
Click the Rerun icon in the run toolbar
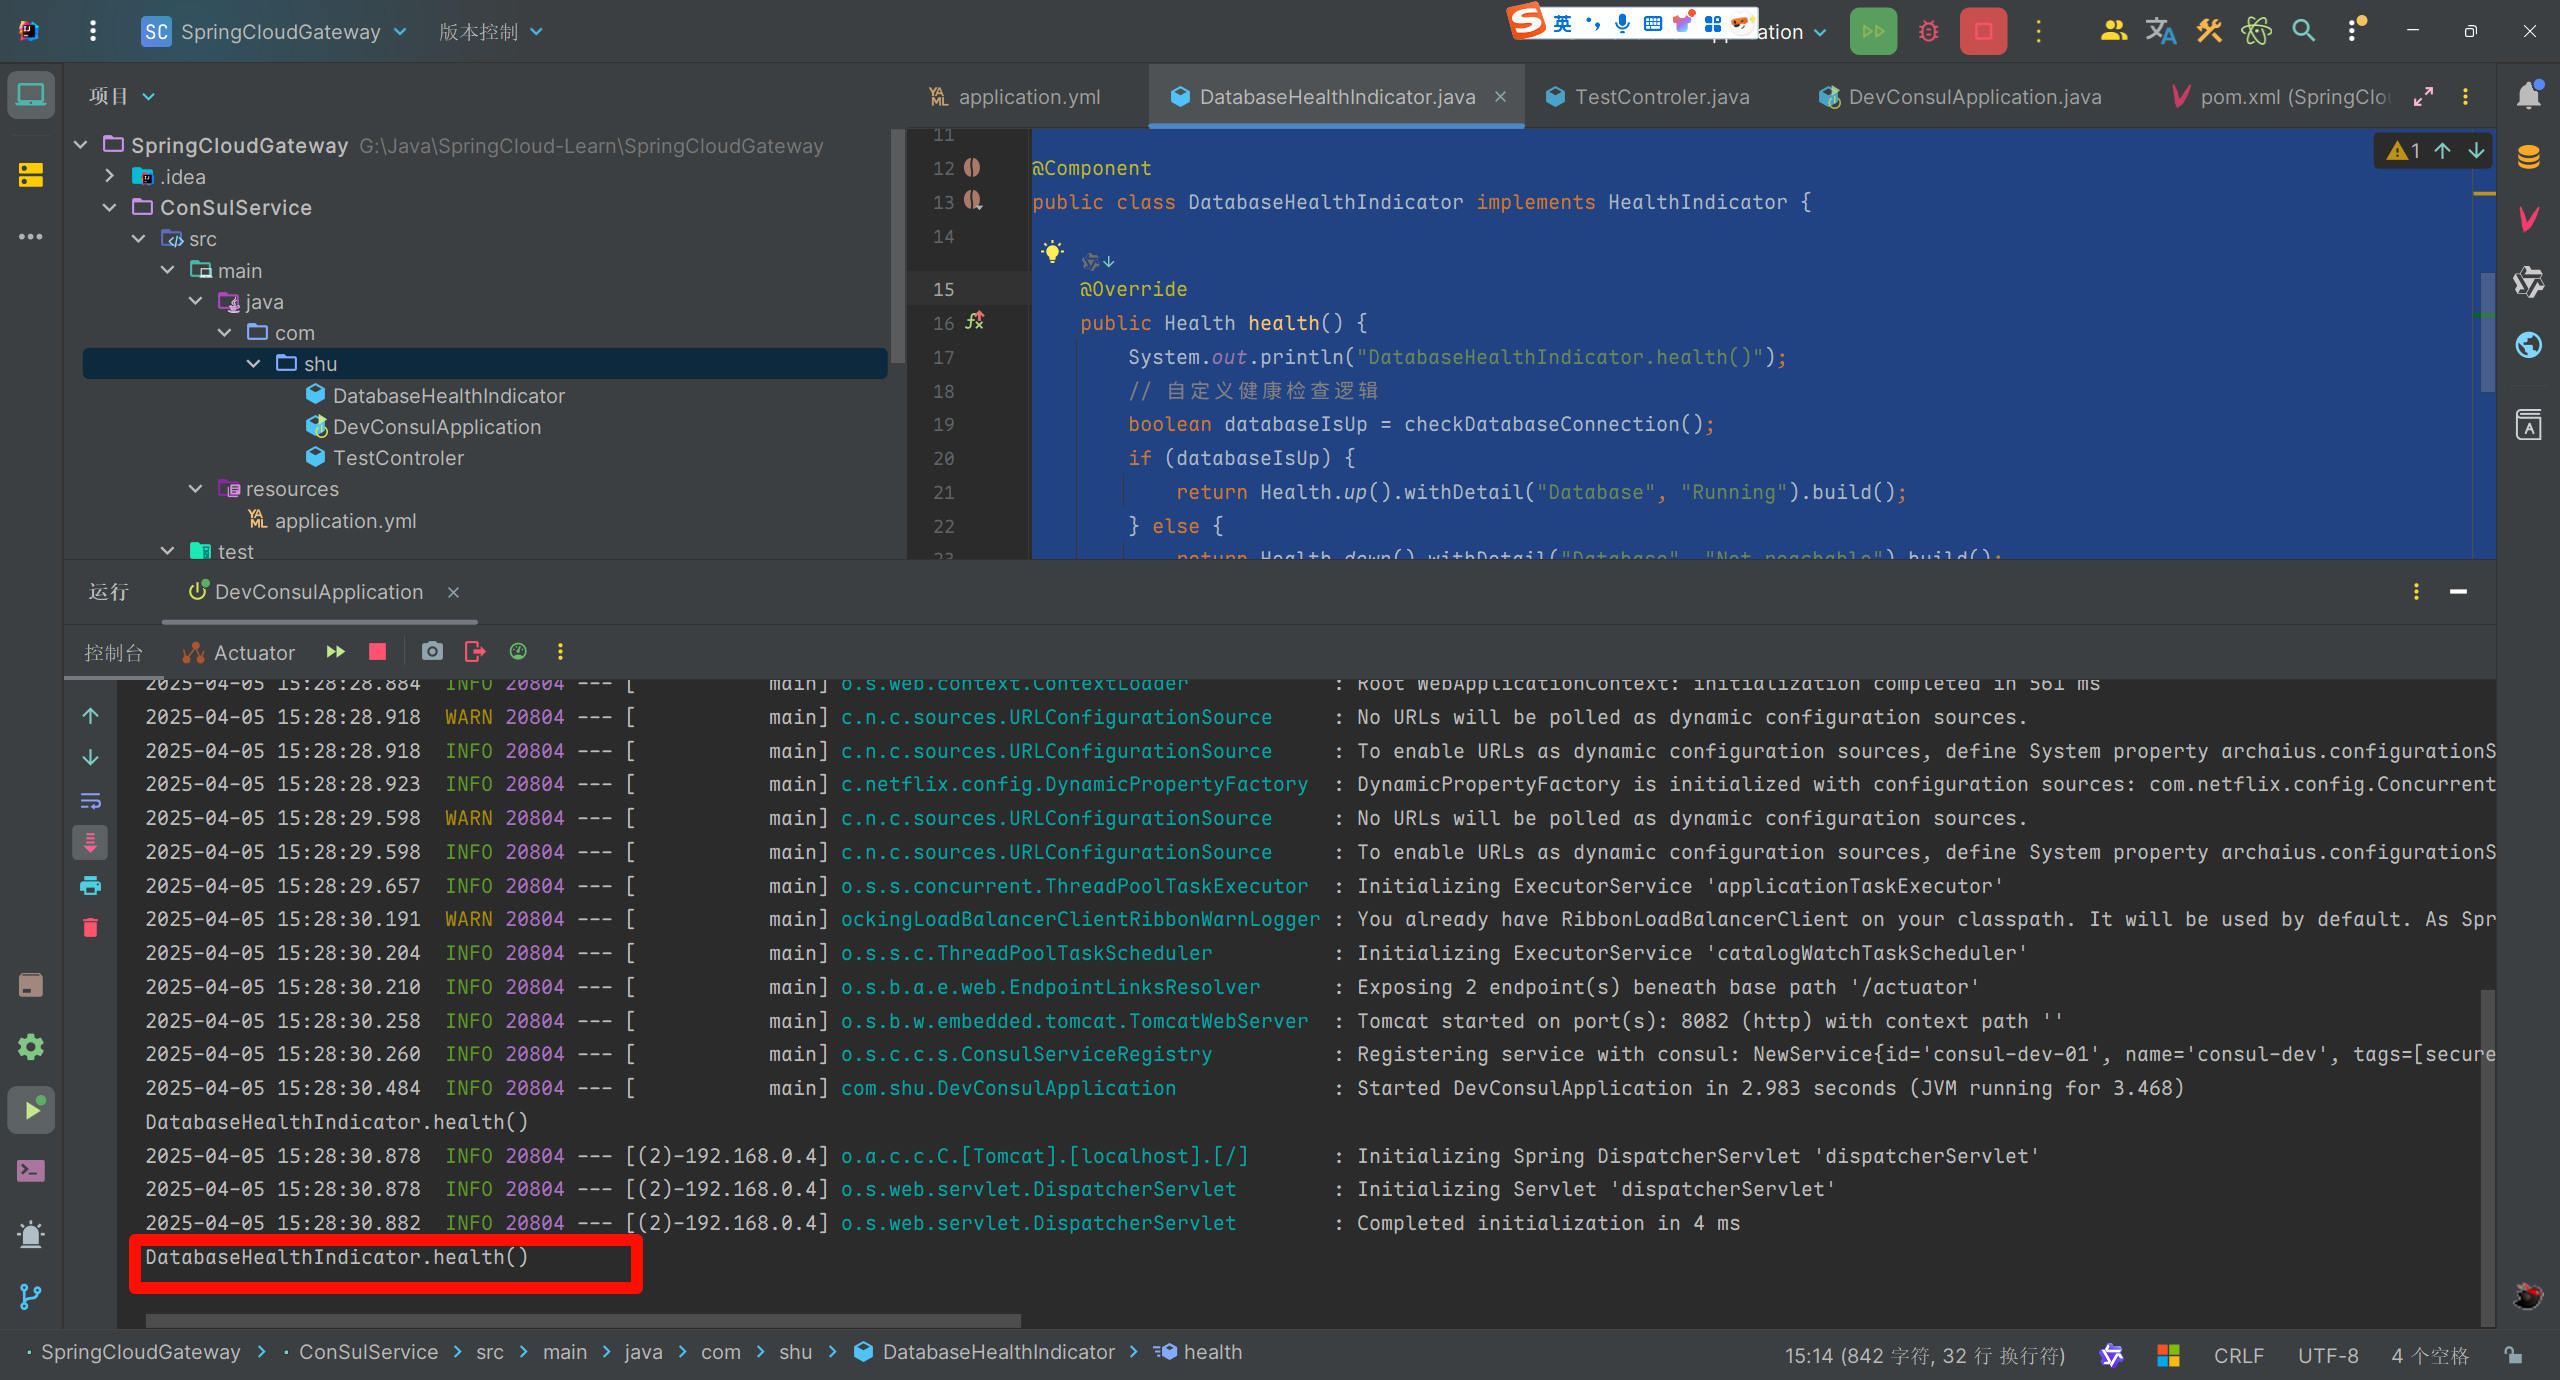click(x=336, y=652)
